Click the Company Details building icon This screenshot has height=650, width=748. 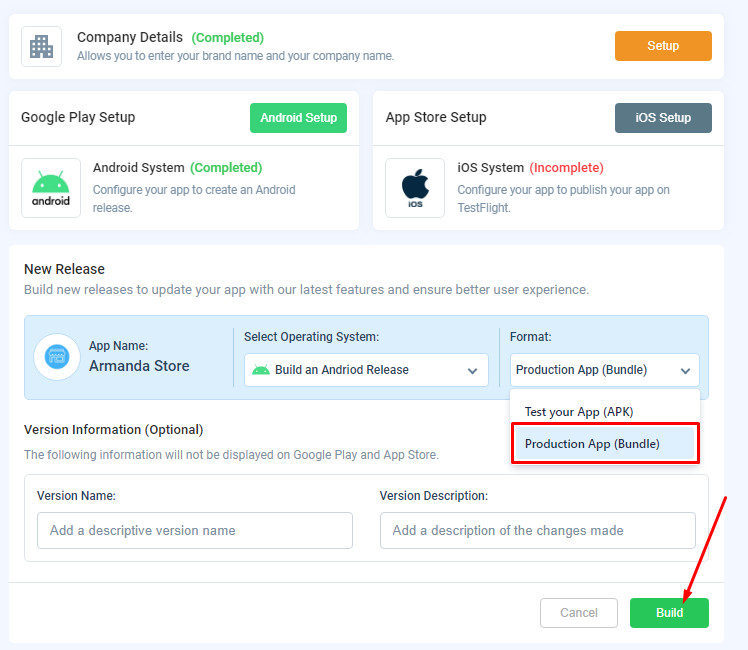click(42, 46)
